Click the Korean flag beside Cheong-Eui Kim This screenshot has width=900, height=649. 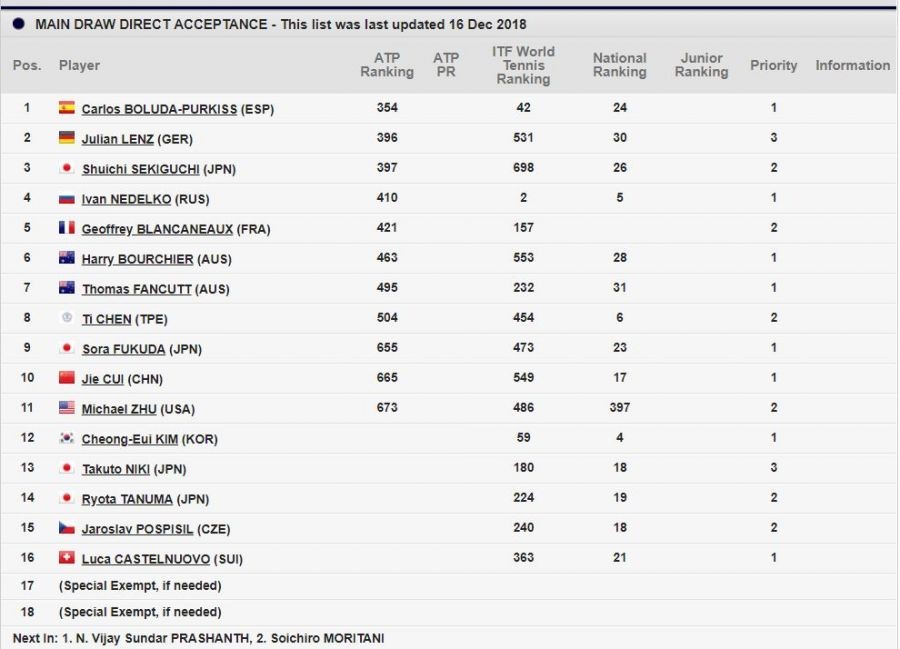tap(67, 438)
